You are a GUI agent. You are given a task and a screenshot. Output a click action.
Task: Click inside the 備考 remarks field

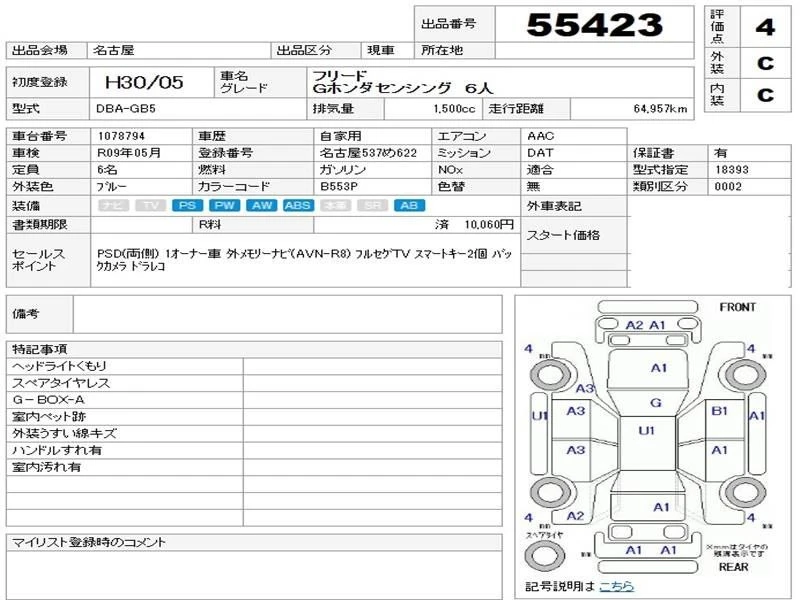pos(288,314)
